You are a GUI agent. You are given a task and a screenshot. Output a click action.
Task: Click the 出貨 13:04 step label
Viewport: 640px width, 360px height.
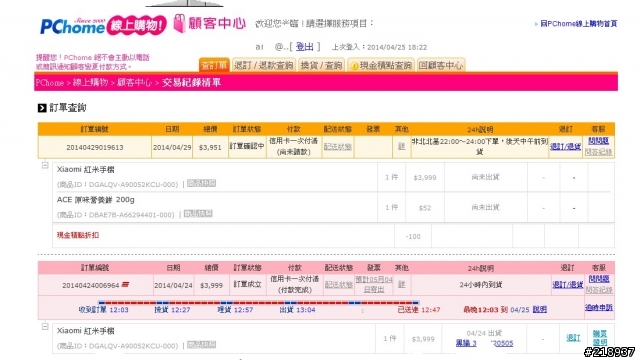pos(297,310)
